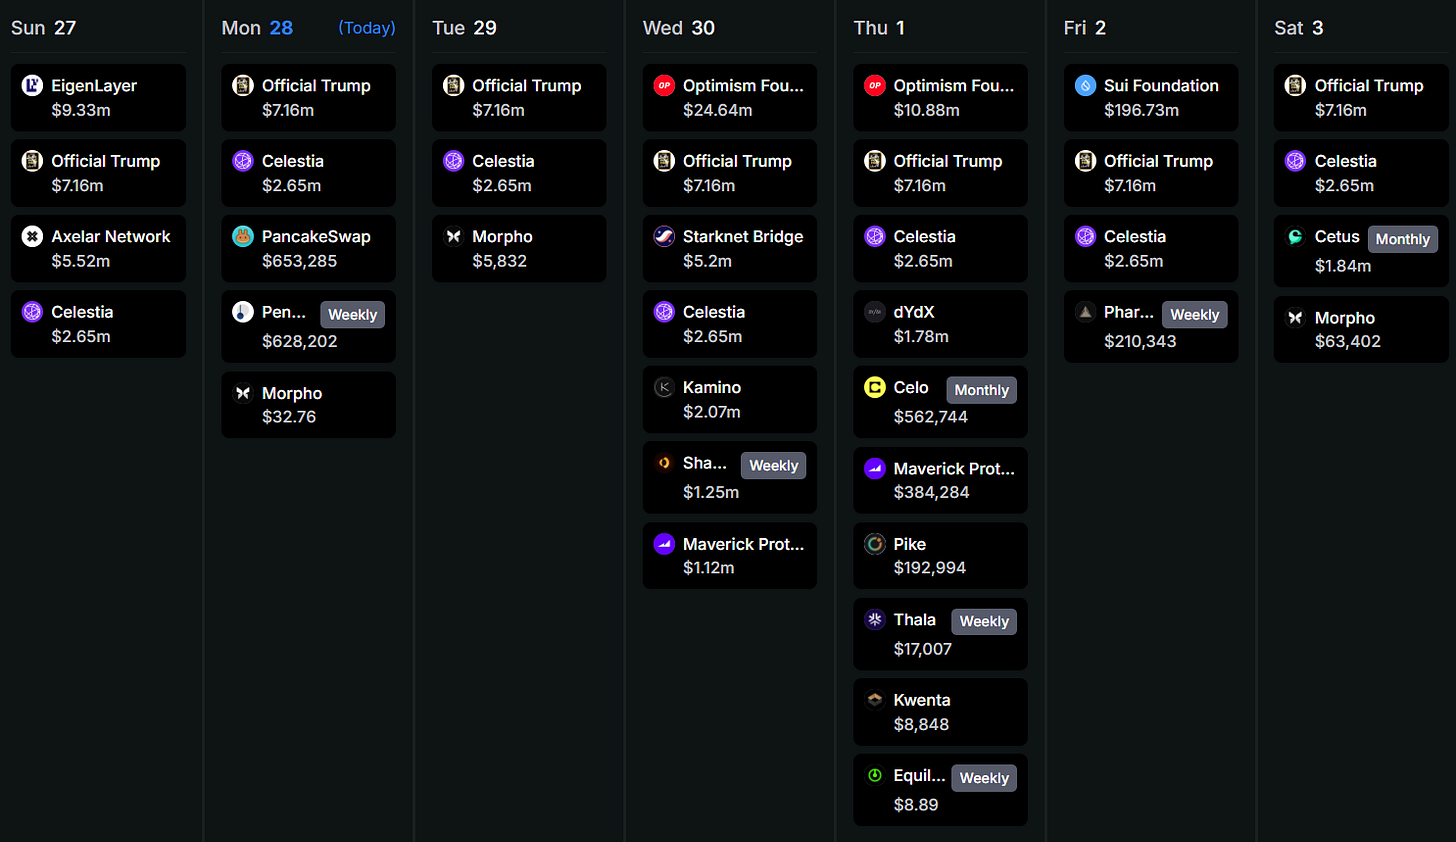The height and width of the screenshot is (842, 1456).
Task: Click the Weekly badge on Monday's Pen... card
Action: (x=353, y=314)
